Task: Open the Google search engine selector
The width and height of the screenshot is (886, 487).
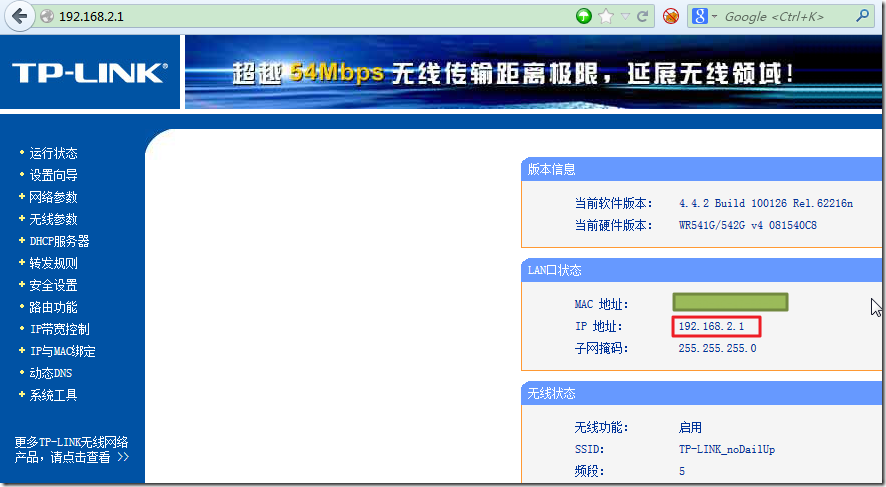Action: coord(704,16)
